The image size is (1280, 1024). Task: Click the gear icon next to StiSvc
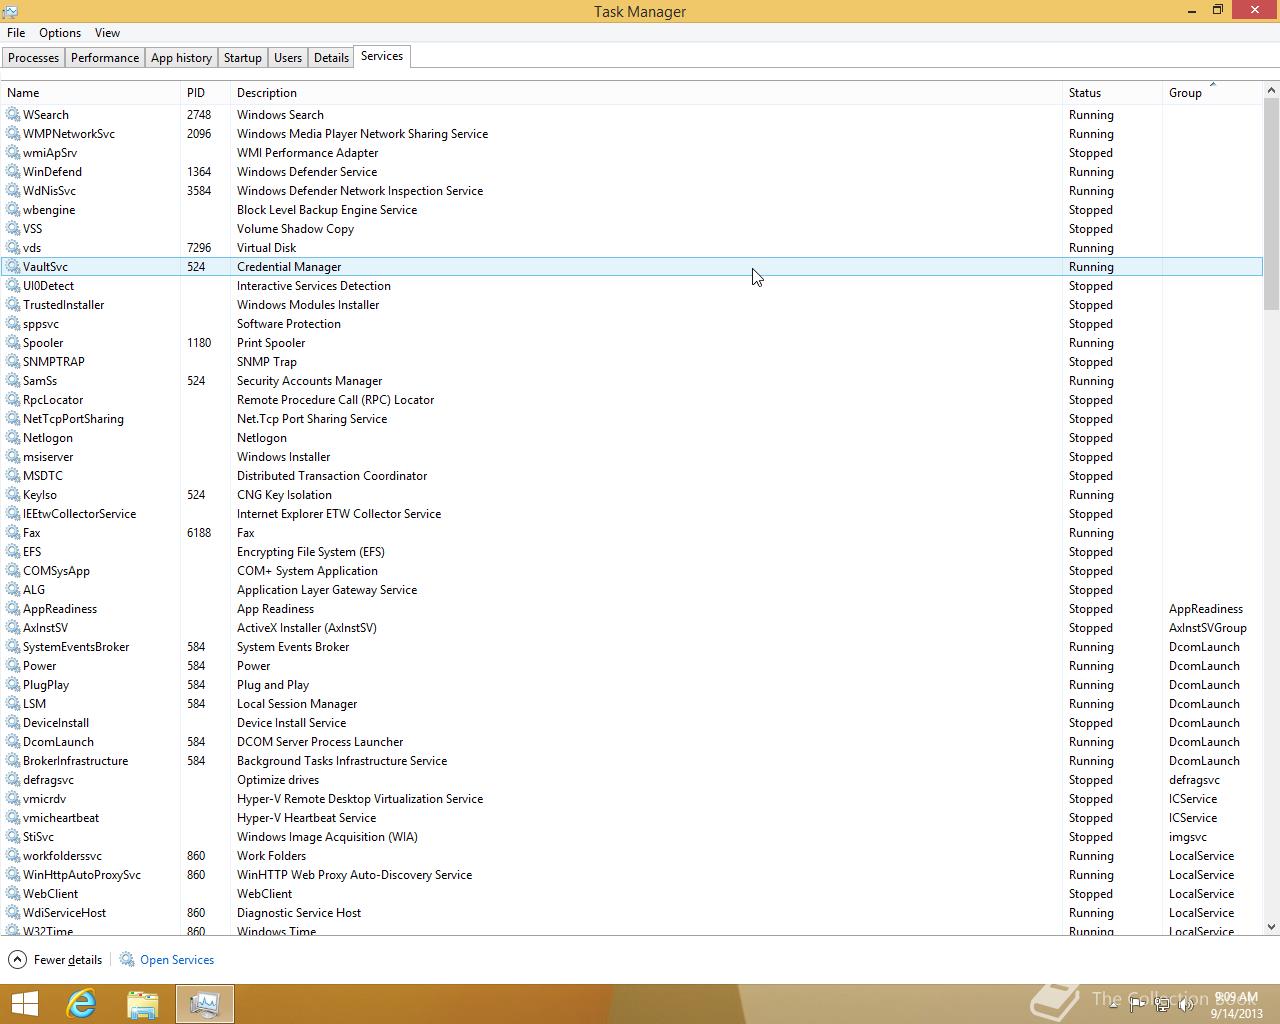[13, 837]
